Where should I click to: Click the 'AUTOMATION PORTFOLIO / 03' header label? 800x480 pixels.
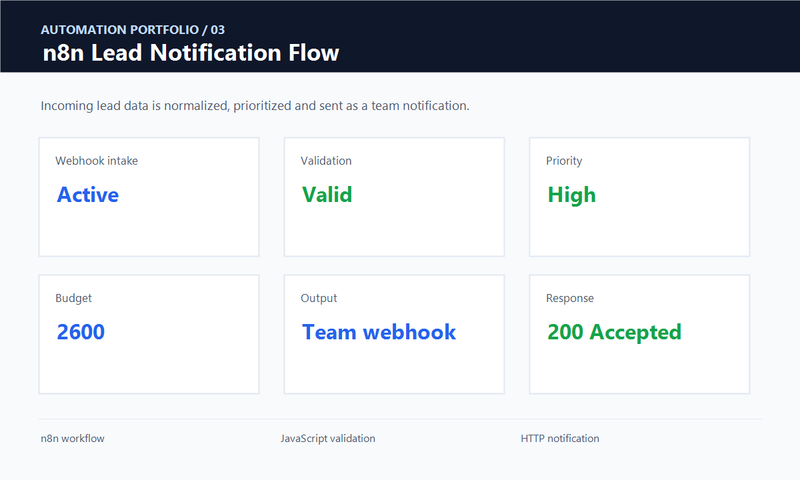tap(133, 30)
